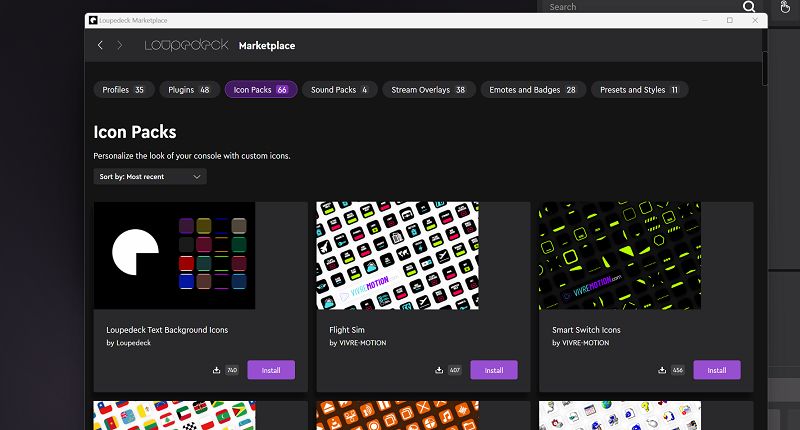Open the Emotes and Badges tab

coord(533,90)
